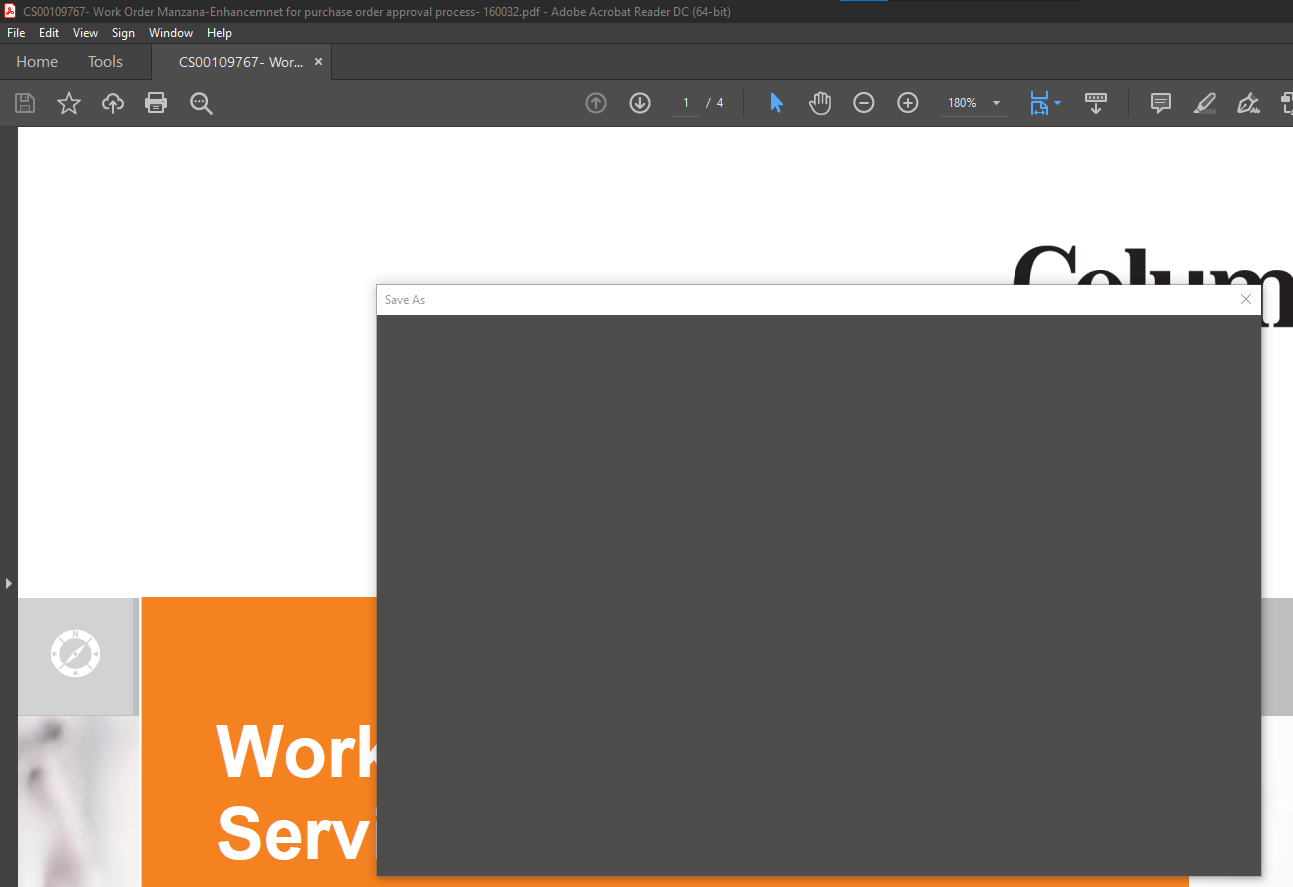This screenshot has height=887, width=1293.
Task: Upload file using the cloud icon
Action: tap(113, 103)
